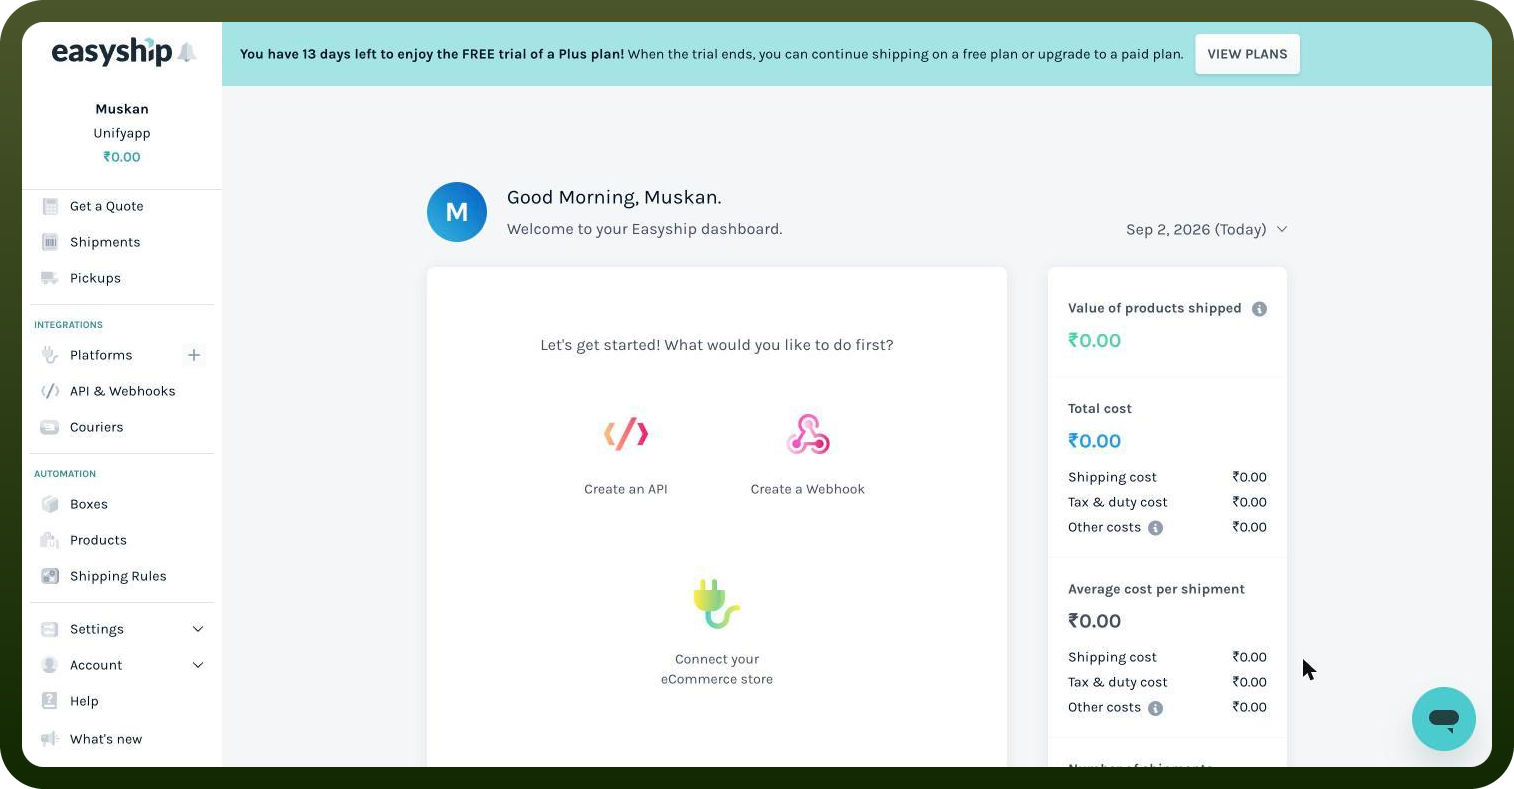Image resolution: width=1514 pixels, height=789 pixels.
Task: Add a platform with the plus icon
Action: 194,355
